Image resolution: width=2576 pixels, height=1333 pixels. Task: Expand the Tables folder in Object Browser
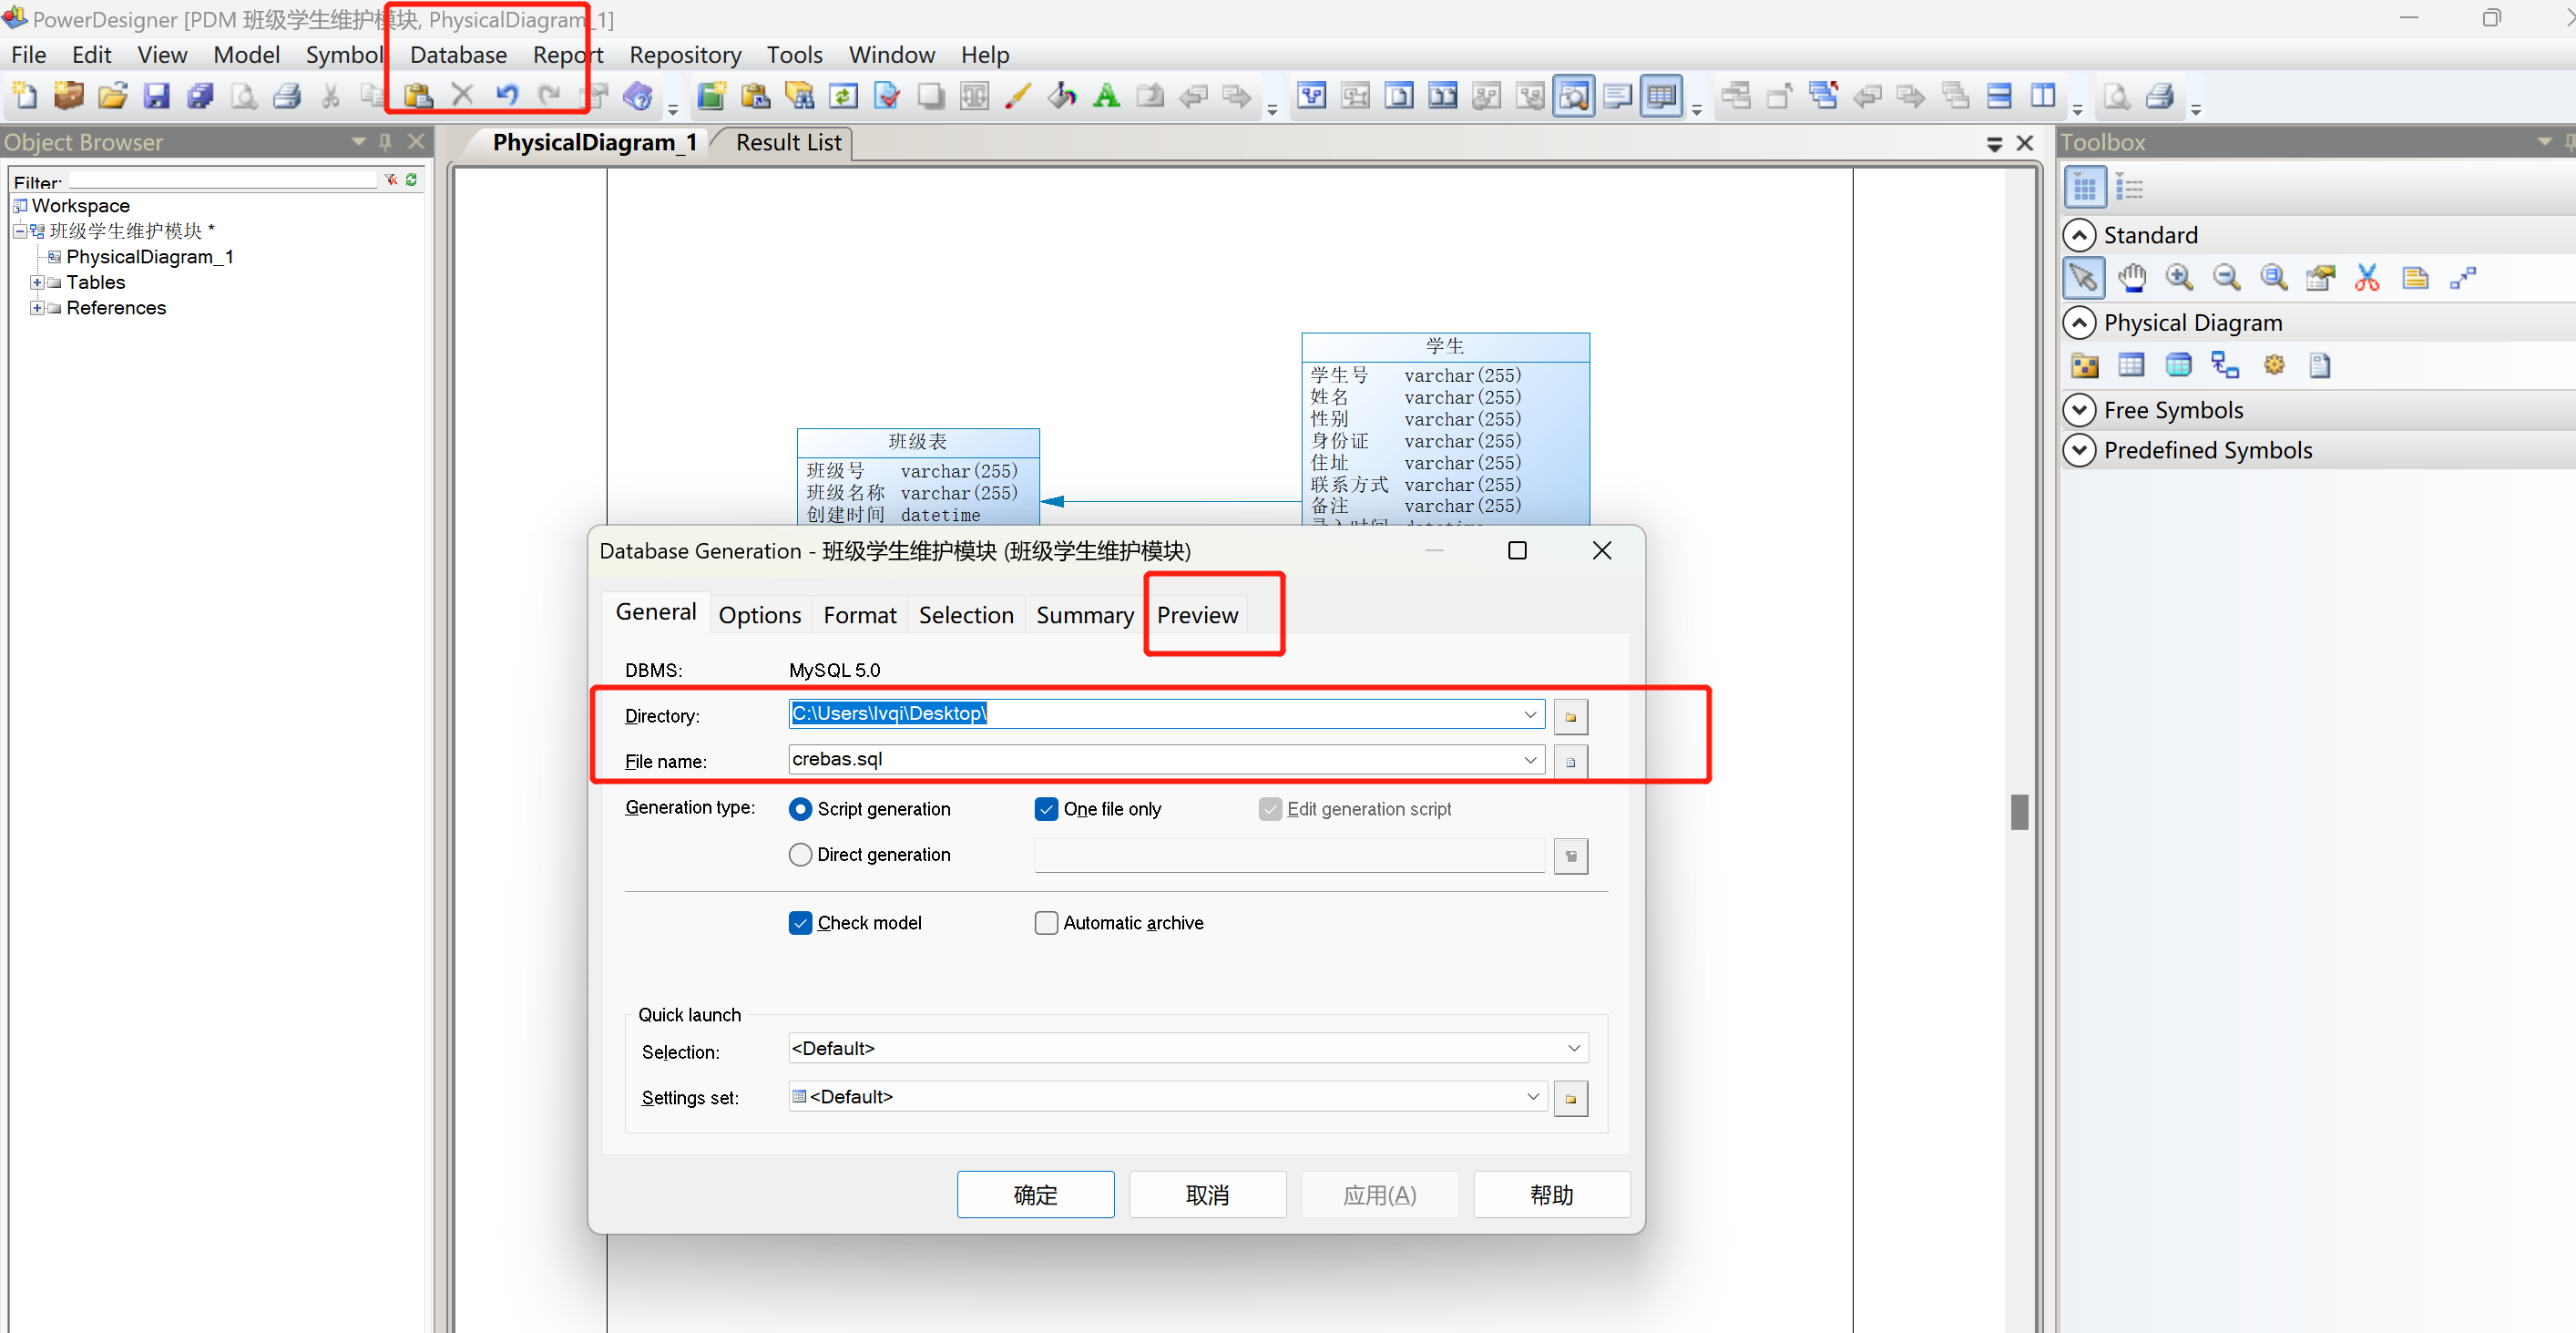click(x=36, y=283)
